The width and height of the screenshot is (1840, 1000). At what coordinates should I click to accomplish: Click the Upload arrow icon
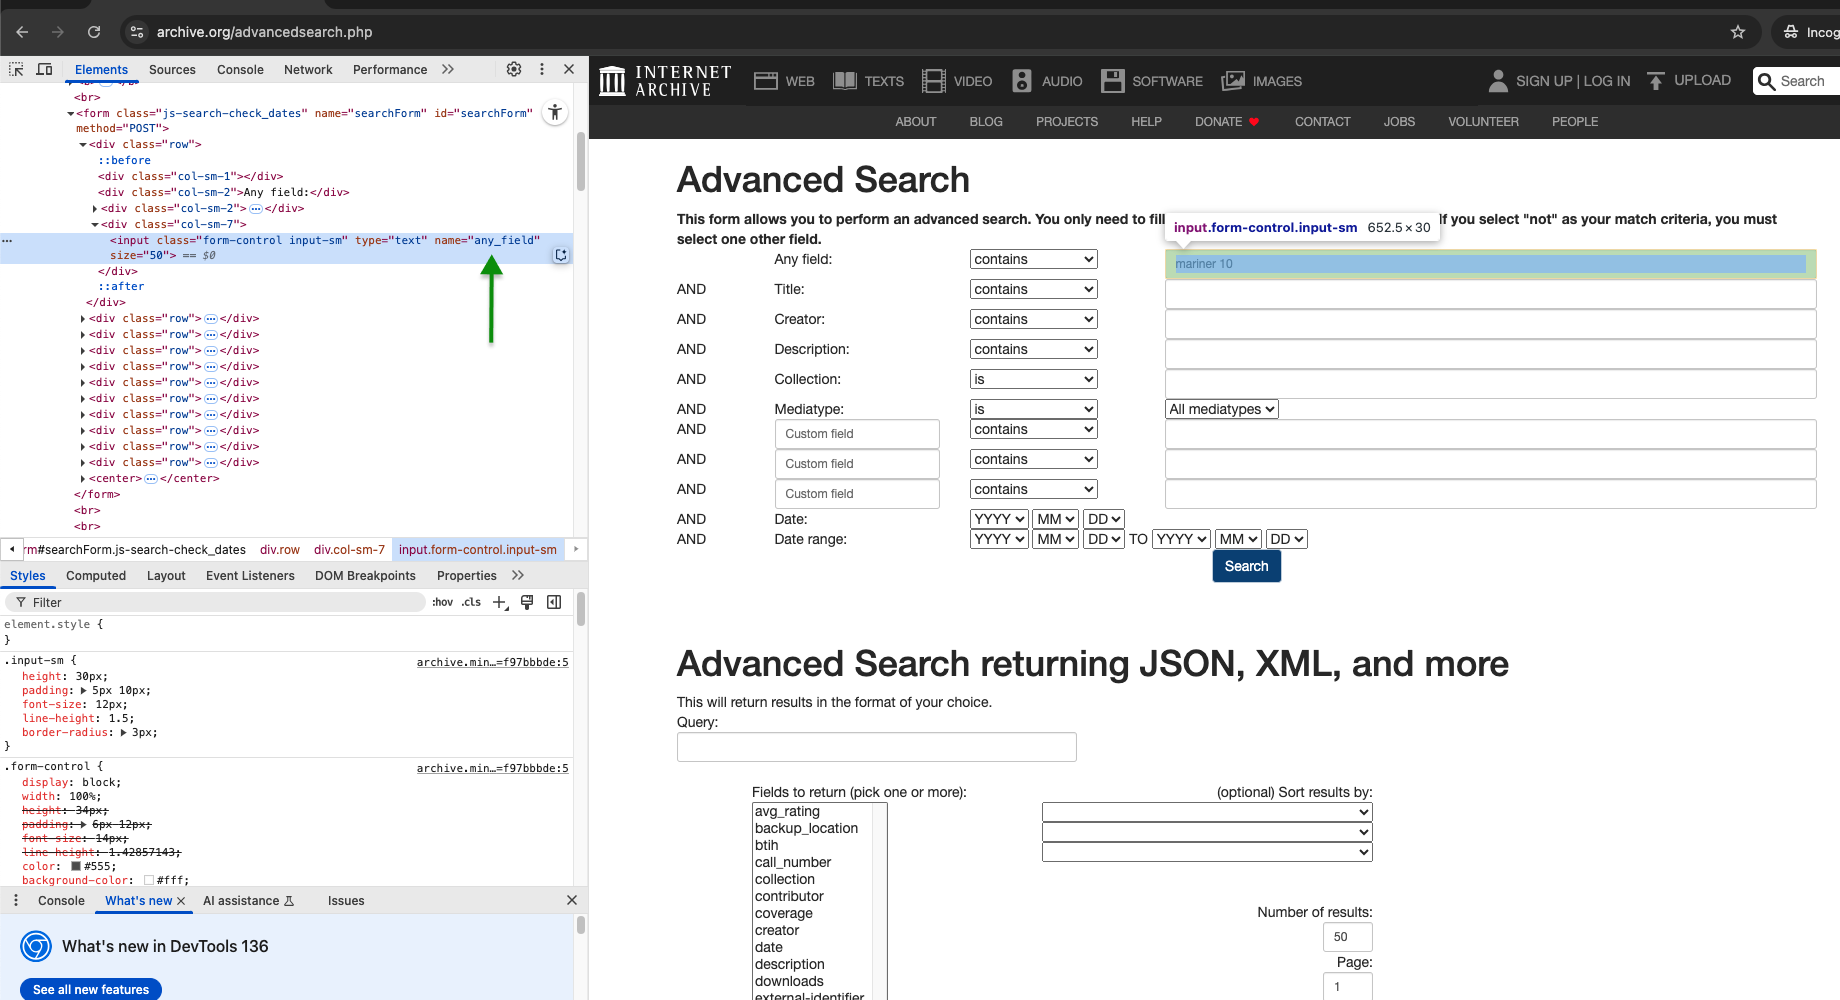(x=1656, y=81)
